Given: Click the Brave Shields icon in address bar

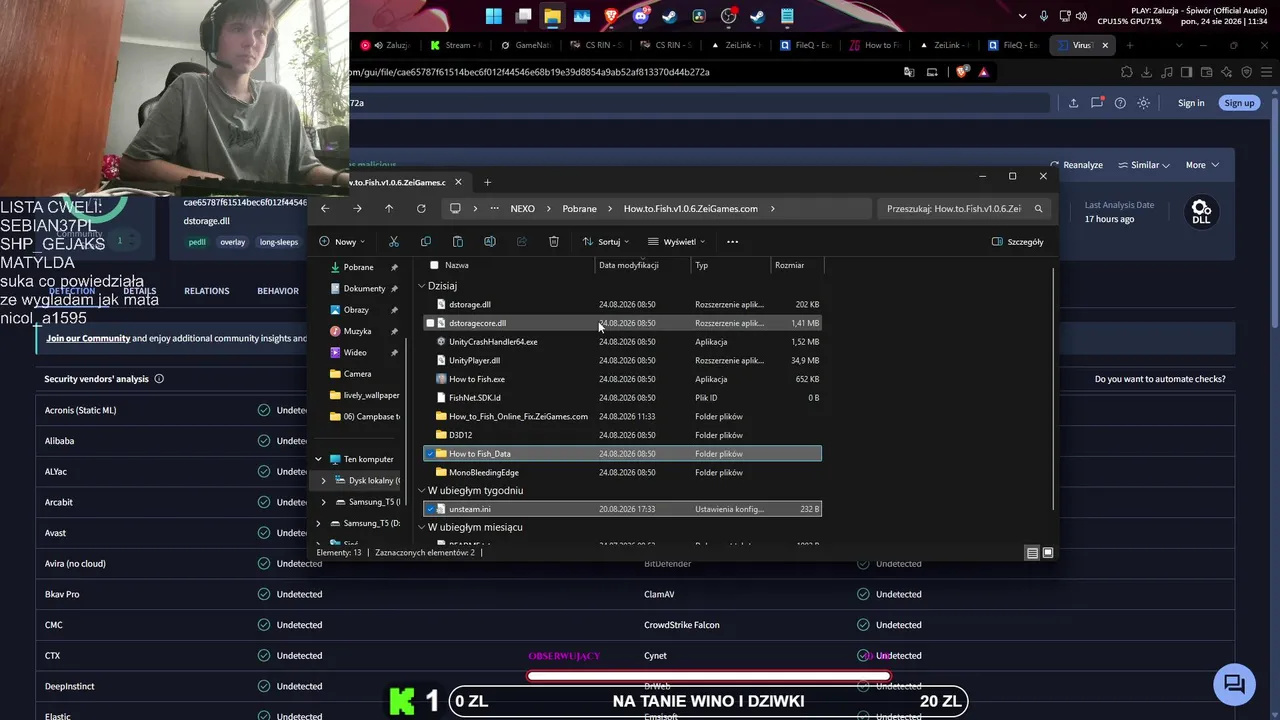Looking at the screenshot, I should click(x=962, y=72).
